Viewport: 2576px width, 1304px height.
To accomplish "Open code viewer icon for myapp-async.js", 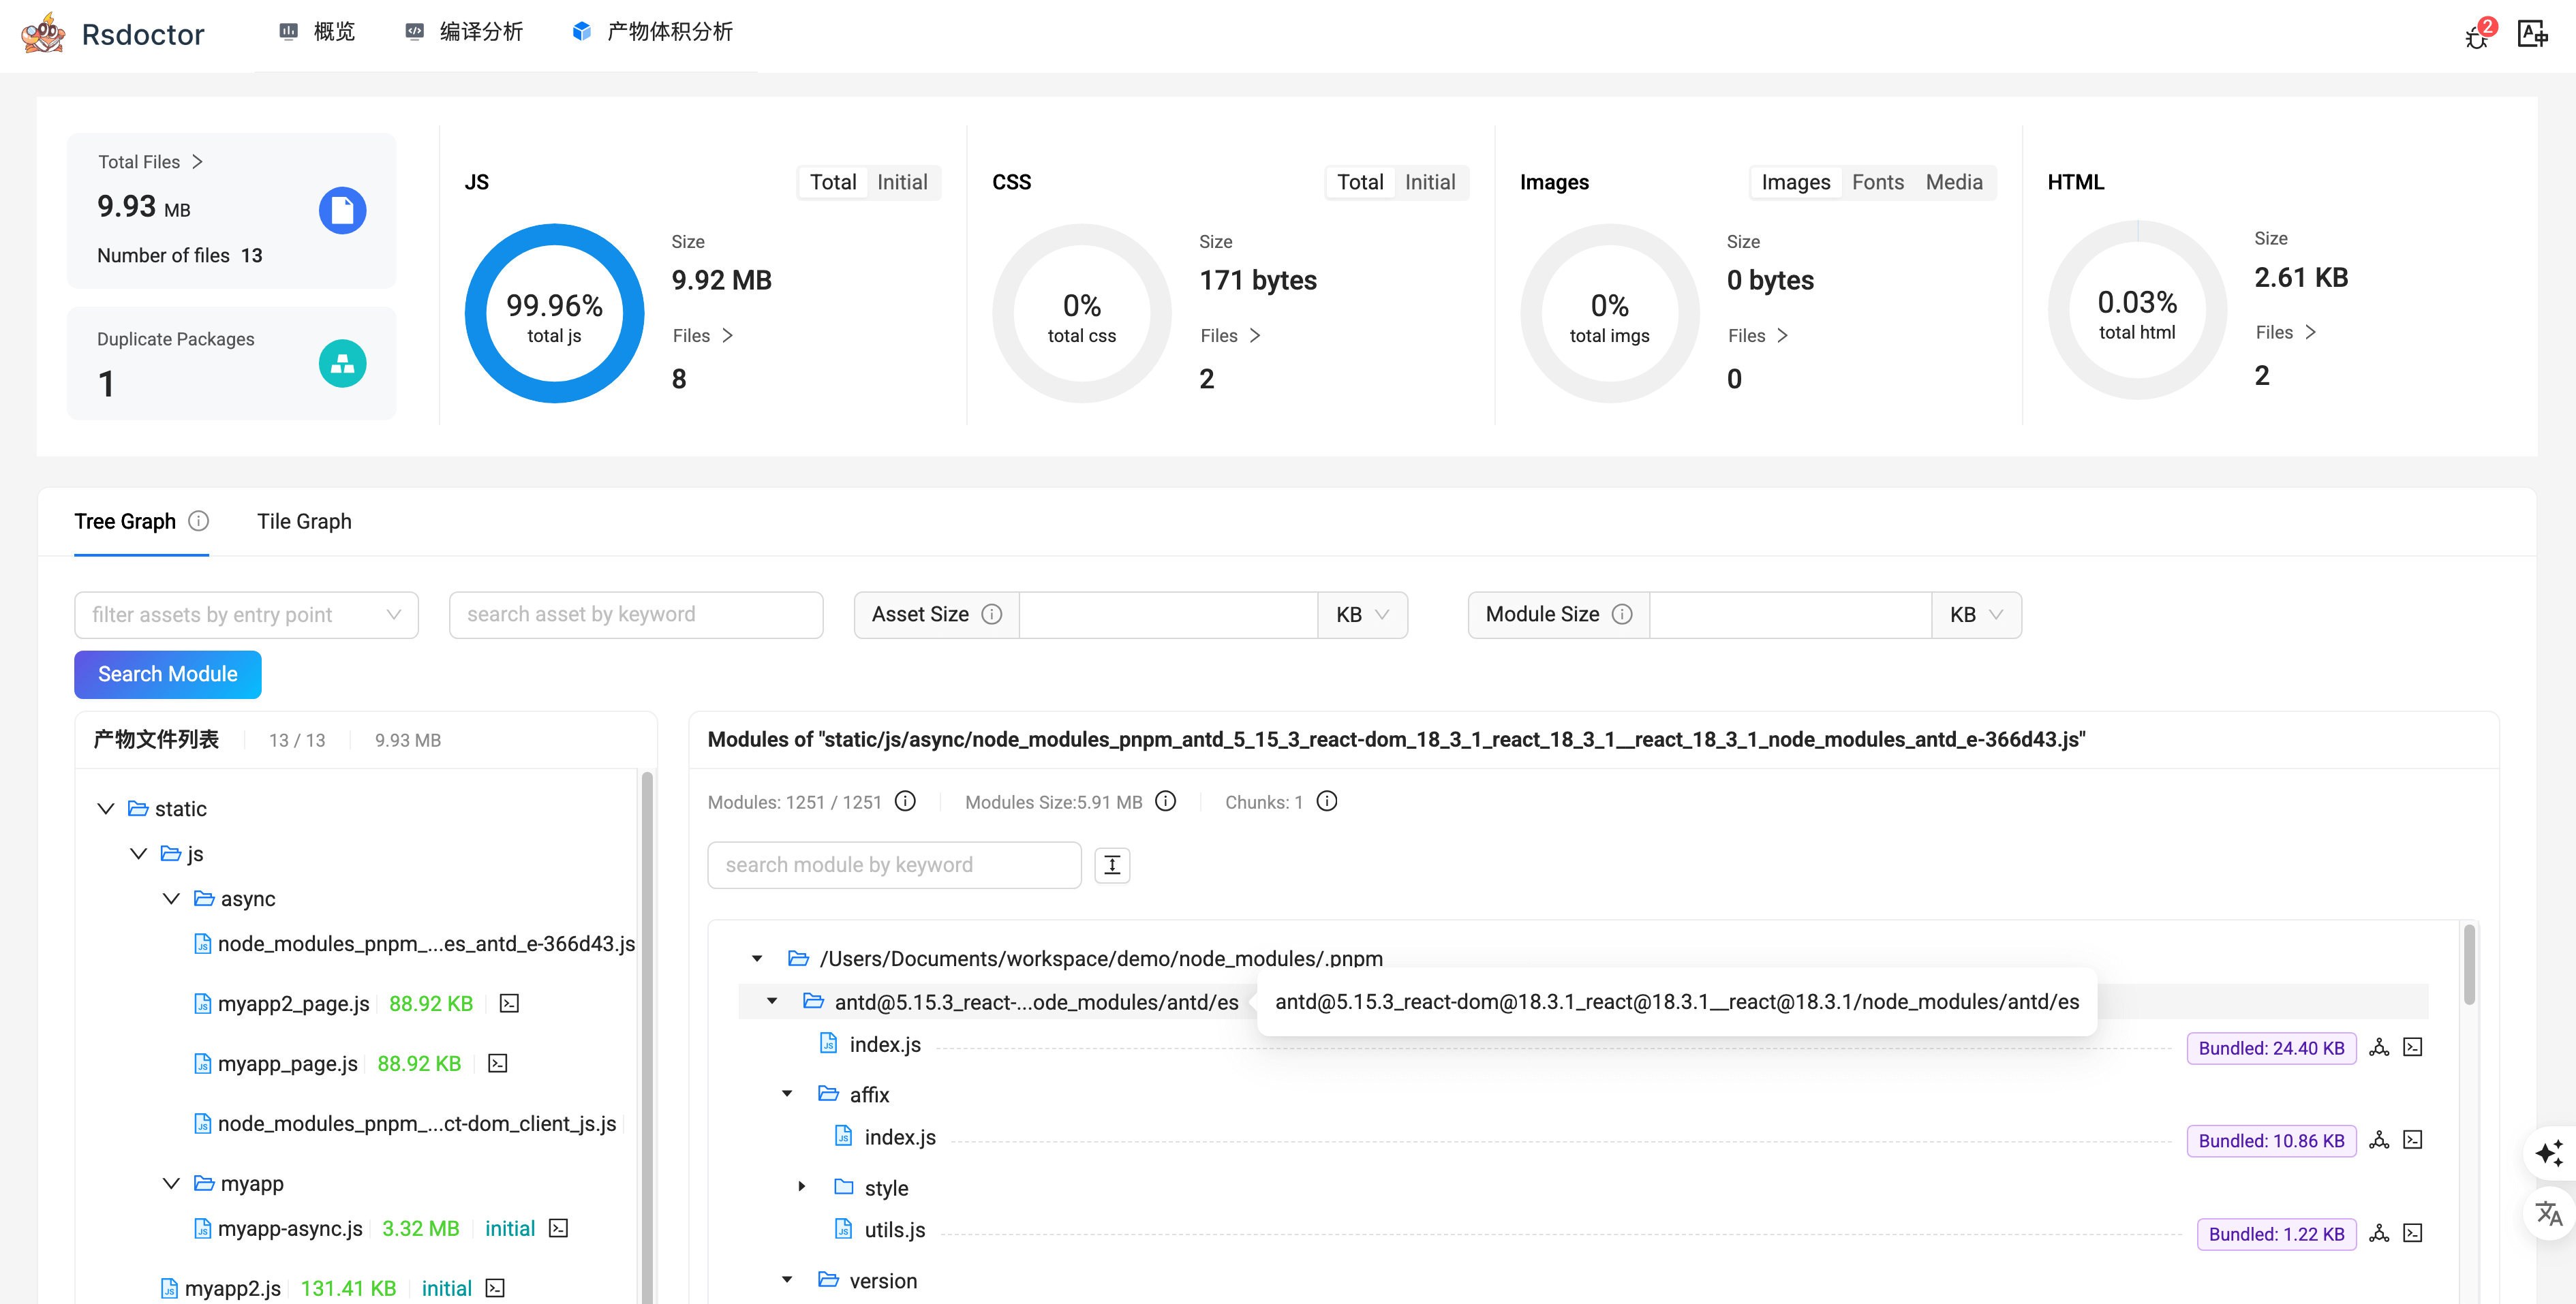I will (x=559, y=1228).
